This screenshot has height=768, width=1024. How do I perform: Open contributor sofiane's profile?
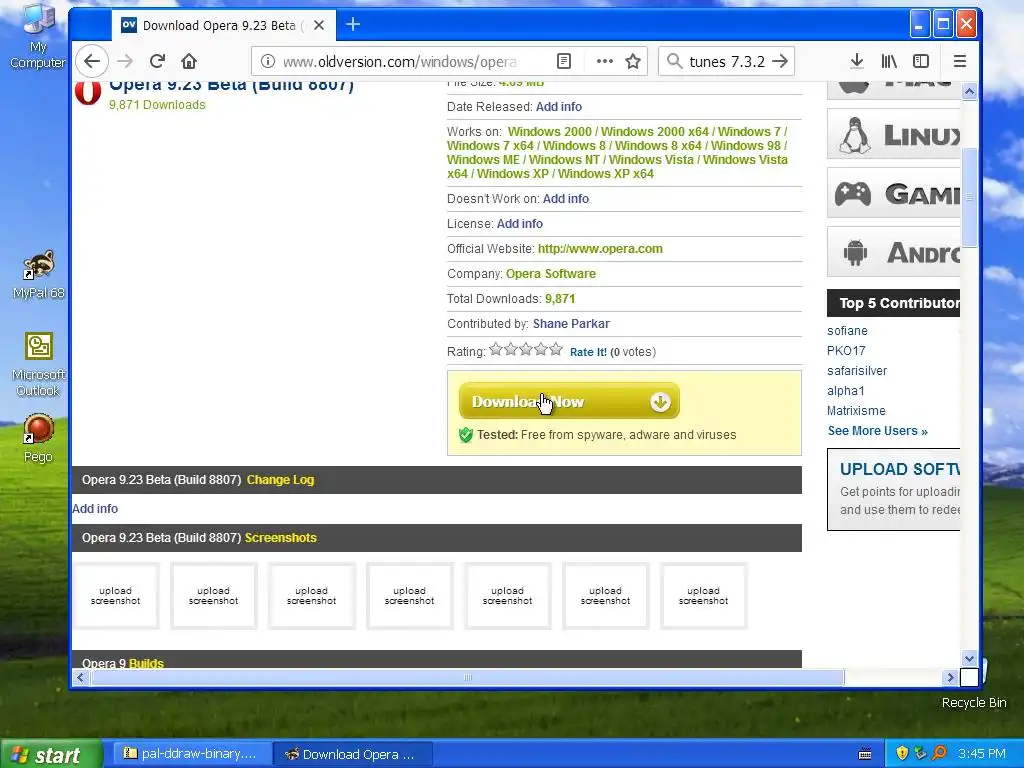pos(847,331)
